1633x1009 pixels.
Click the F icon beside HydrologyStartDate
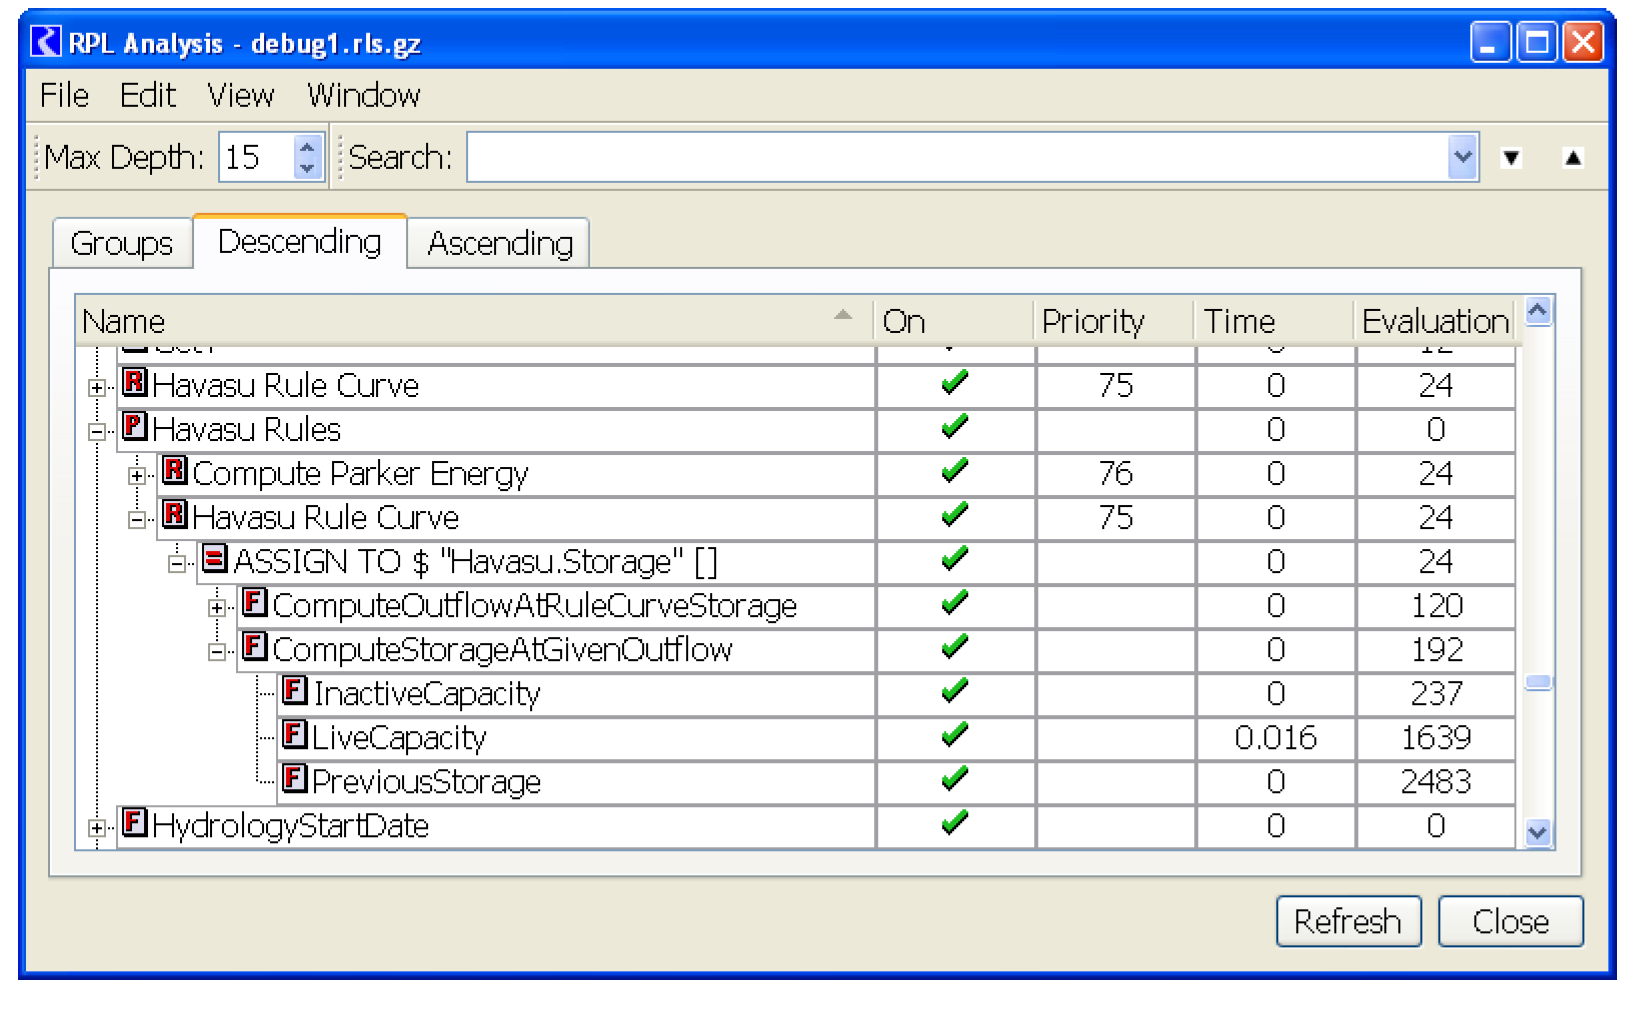click(134, 823)
